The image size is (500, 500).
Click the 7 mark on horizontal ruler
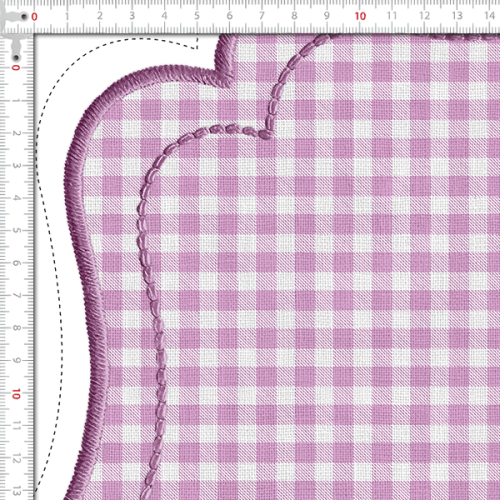[262, 16]
